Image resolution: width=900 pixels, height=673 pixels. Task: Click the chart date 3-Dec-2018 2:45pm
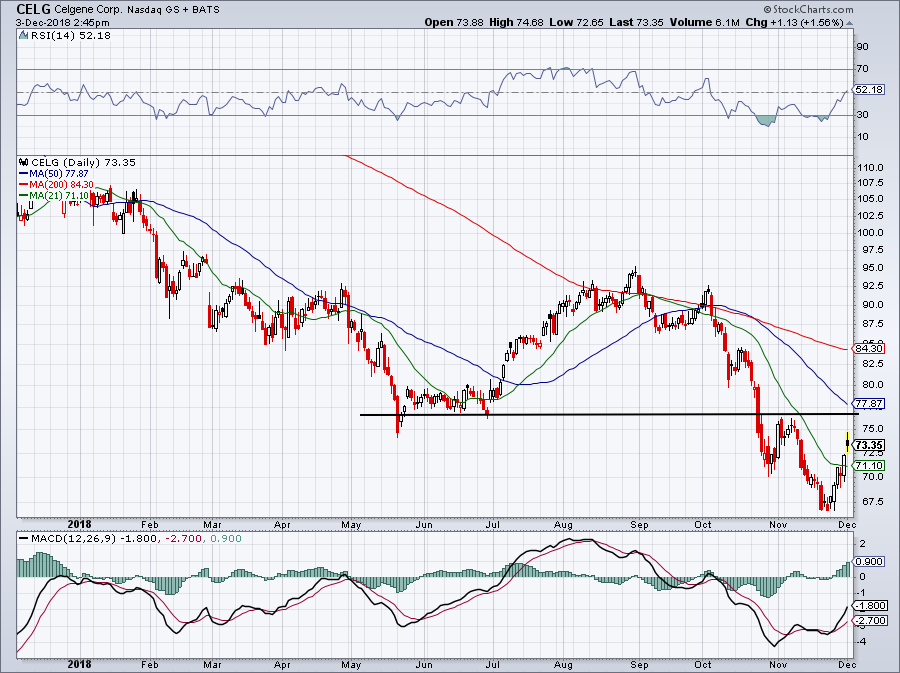pyautogui.click(x=63, y=22)
